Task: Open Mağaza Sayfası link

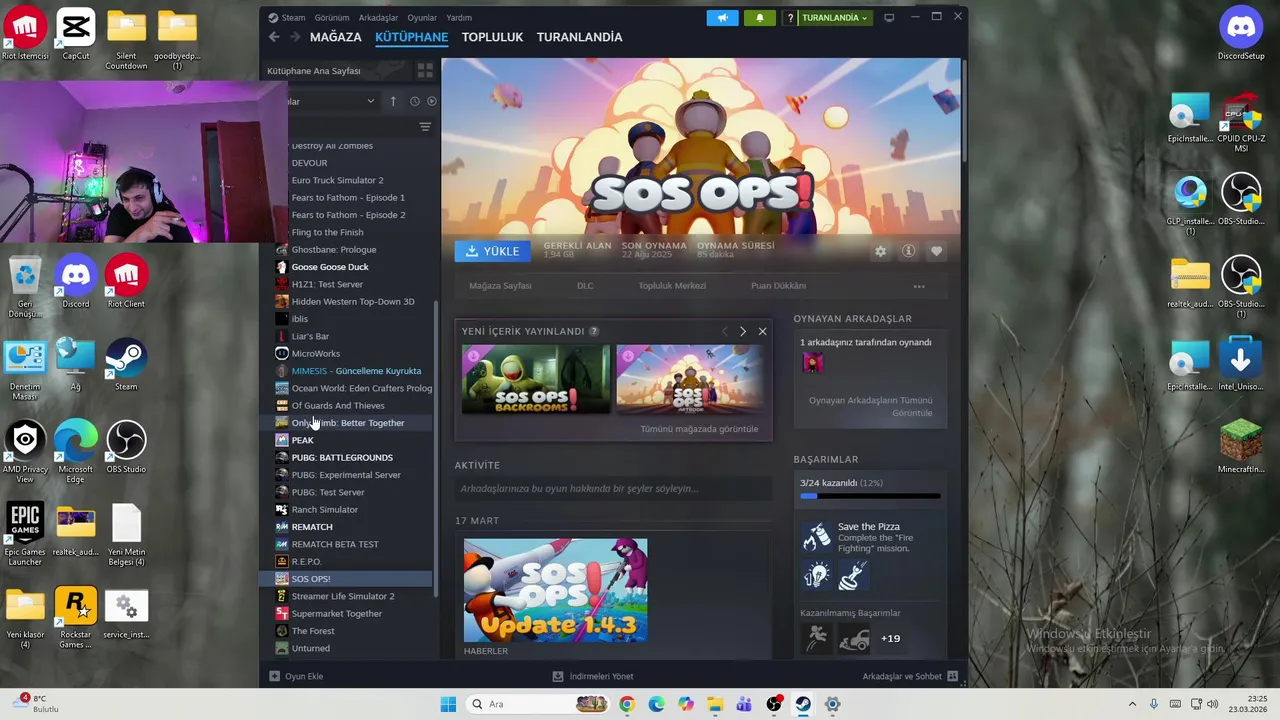Action: click(x=500, y=286)
